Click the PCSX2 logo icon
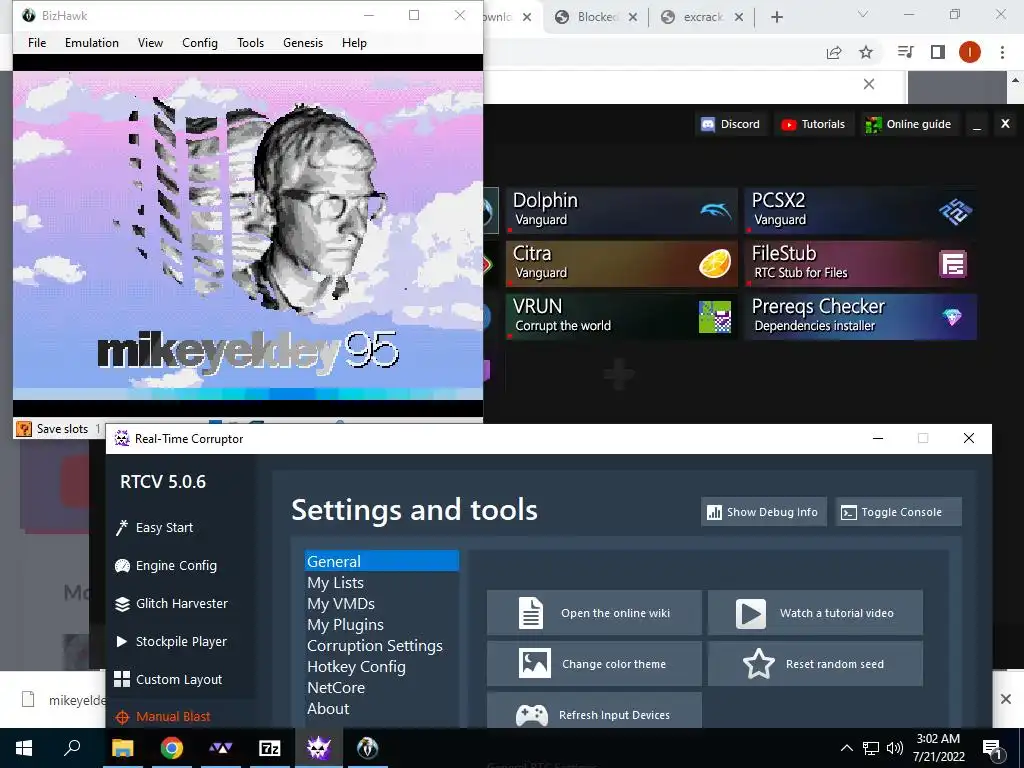This screenshot has width=1024, height=768. tap(955, 211)
